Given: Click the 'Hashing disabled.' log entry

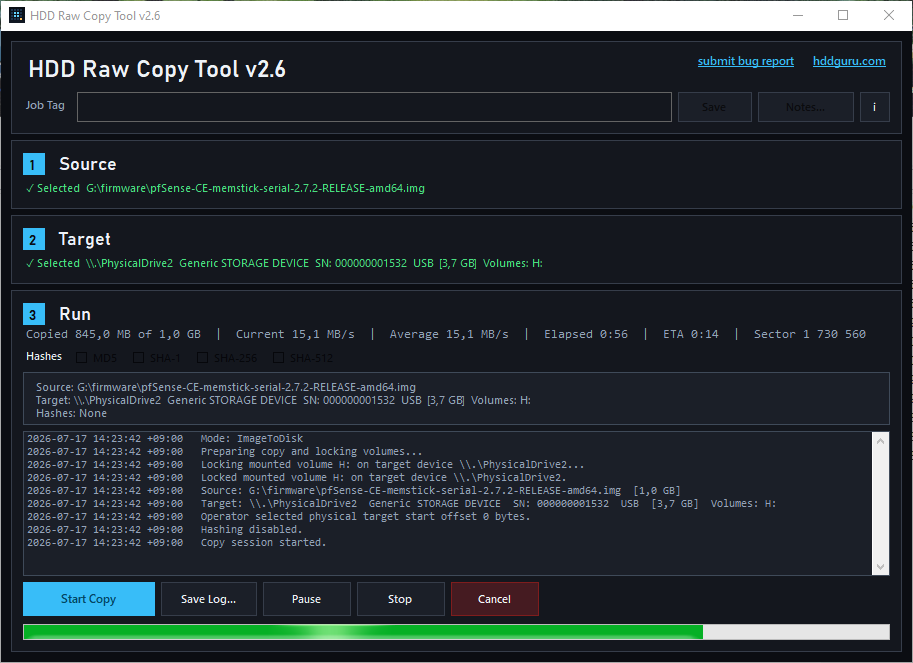Looking at the screenshot, I should click(x=252, y=529).
